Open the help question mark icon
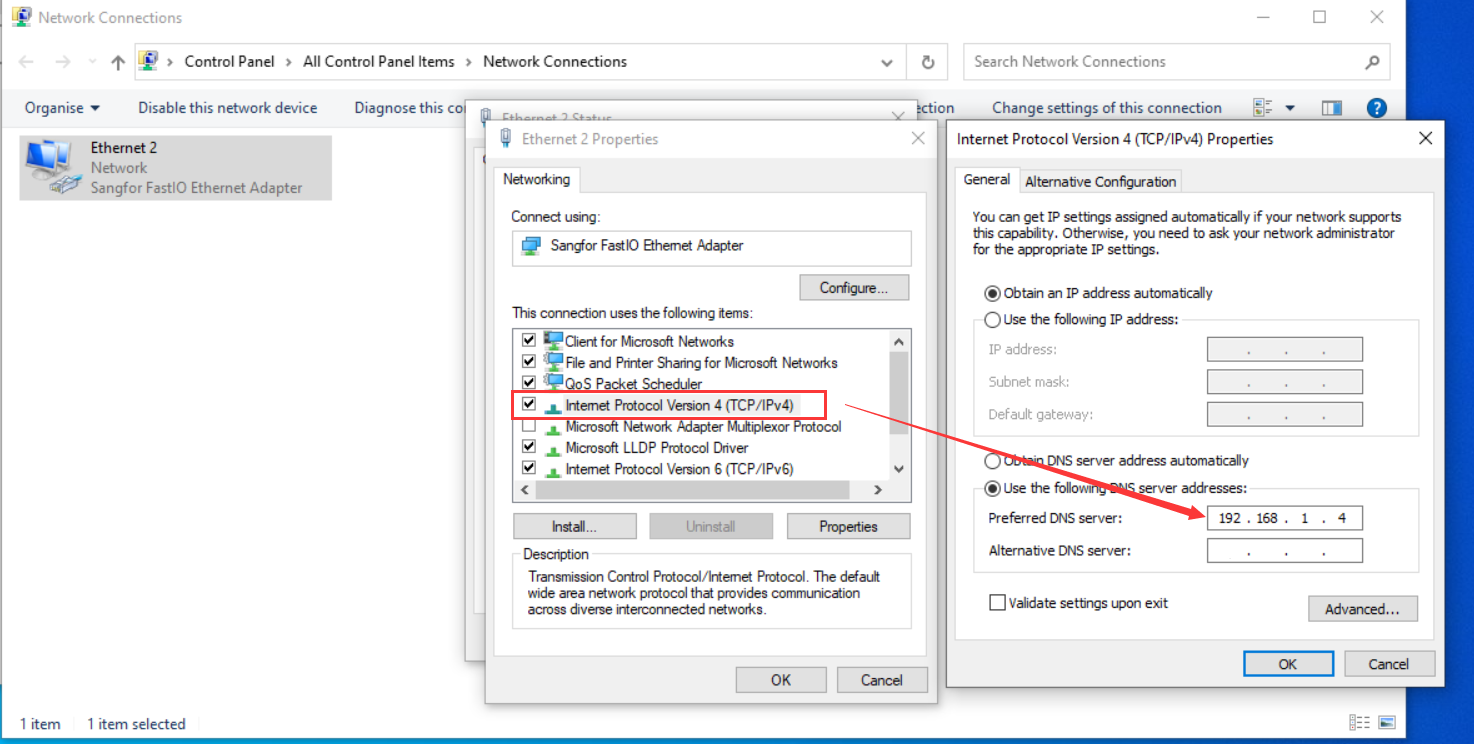Viewport: 1474px width, 744px height. pyautogui.click(x=1376, y=108)
